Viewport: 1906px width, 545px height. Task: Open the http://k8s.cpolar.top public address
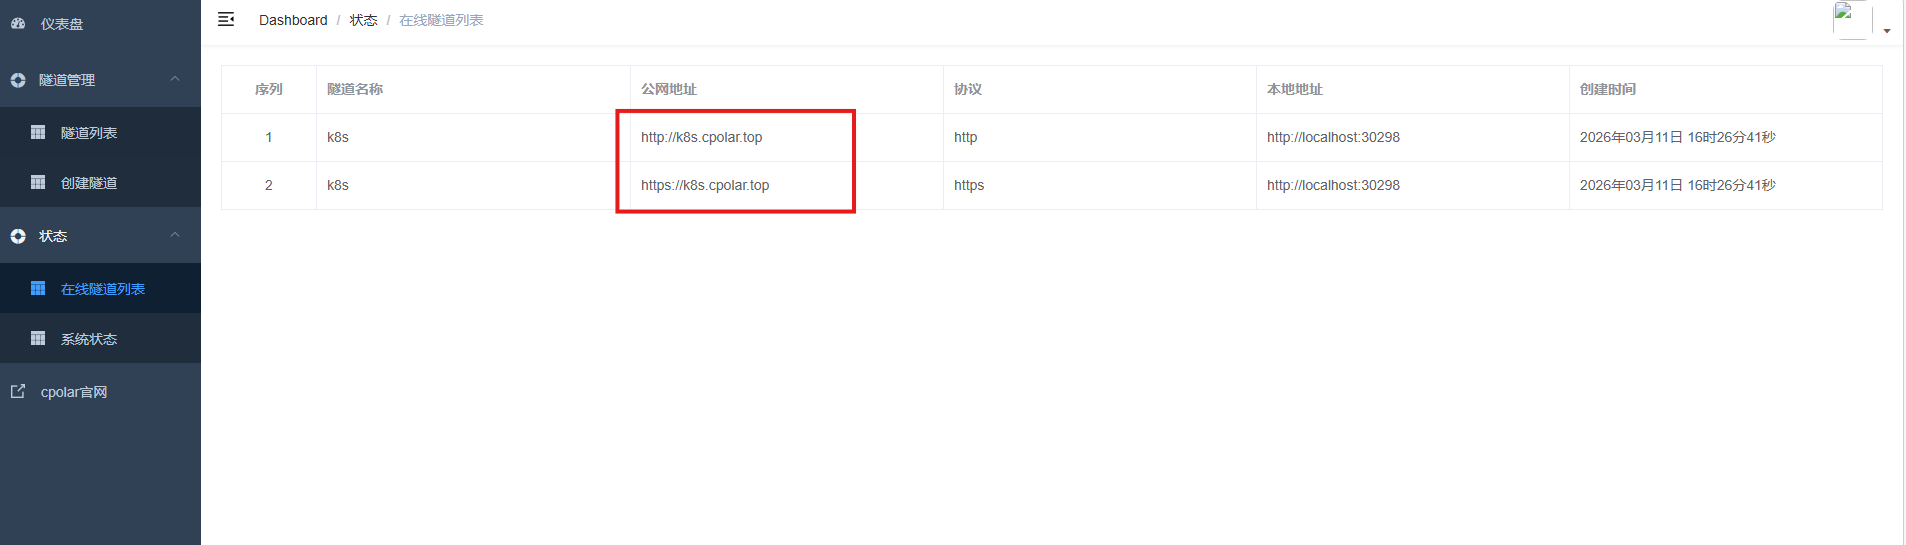click(701, 137)
